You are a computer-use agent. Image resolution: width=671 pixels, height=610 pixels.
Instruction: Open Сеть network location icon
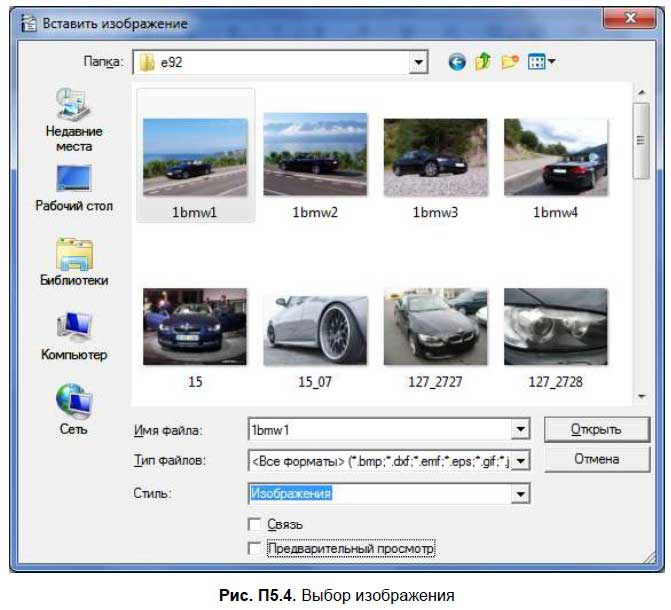pos(74,410)
